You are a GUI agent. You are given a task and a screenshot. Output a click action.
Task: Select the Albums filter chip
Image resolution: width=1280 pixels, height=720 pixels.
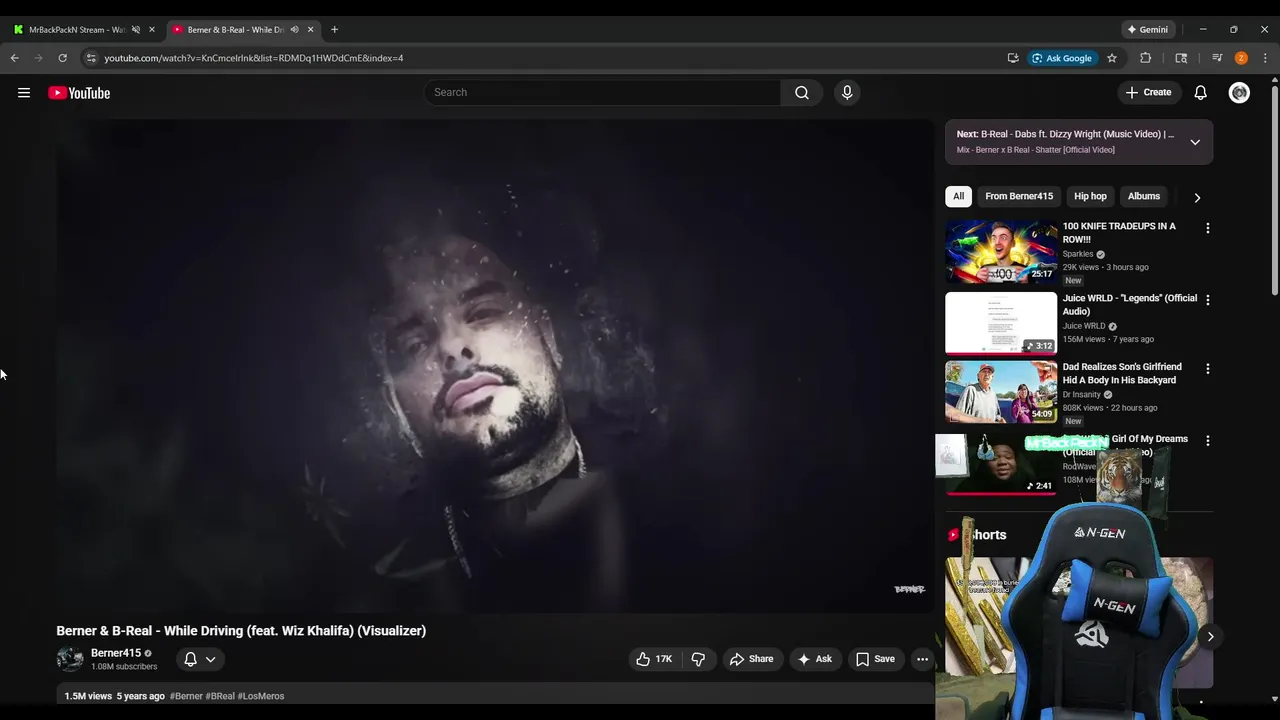click(x=1144, y=196)
